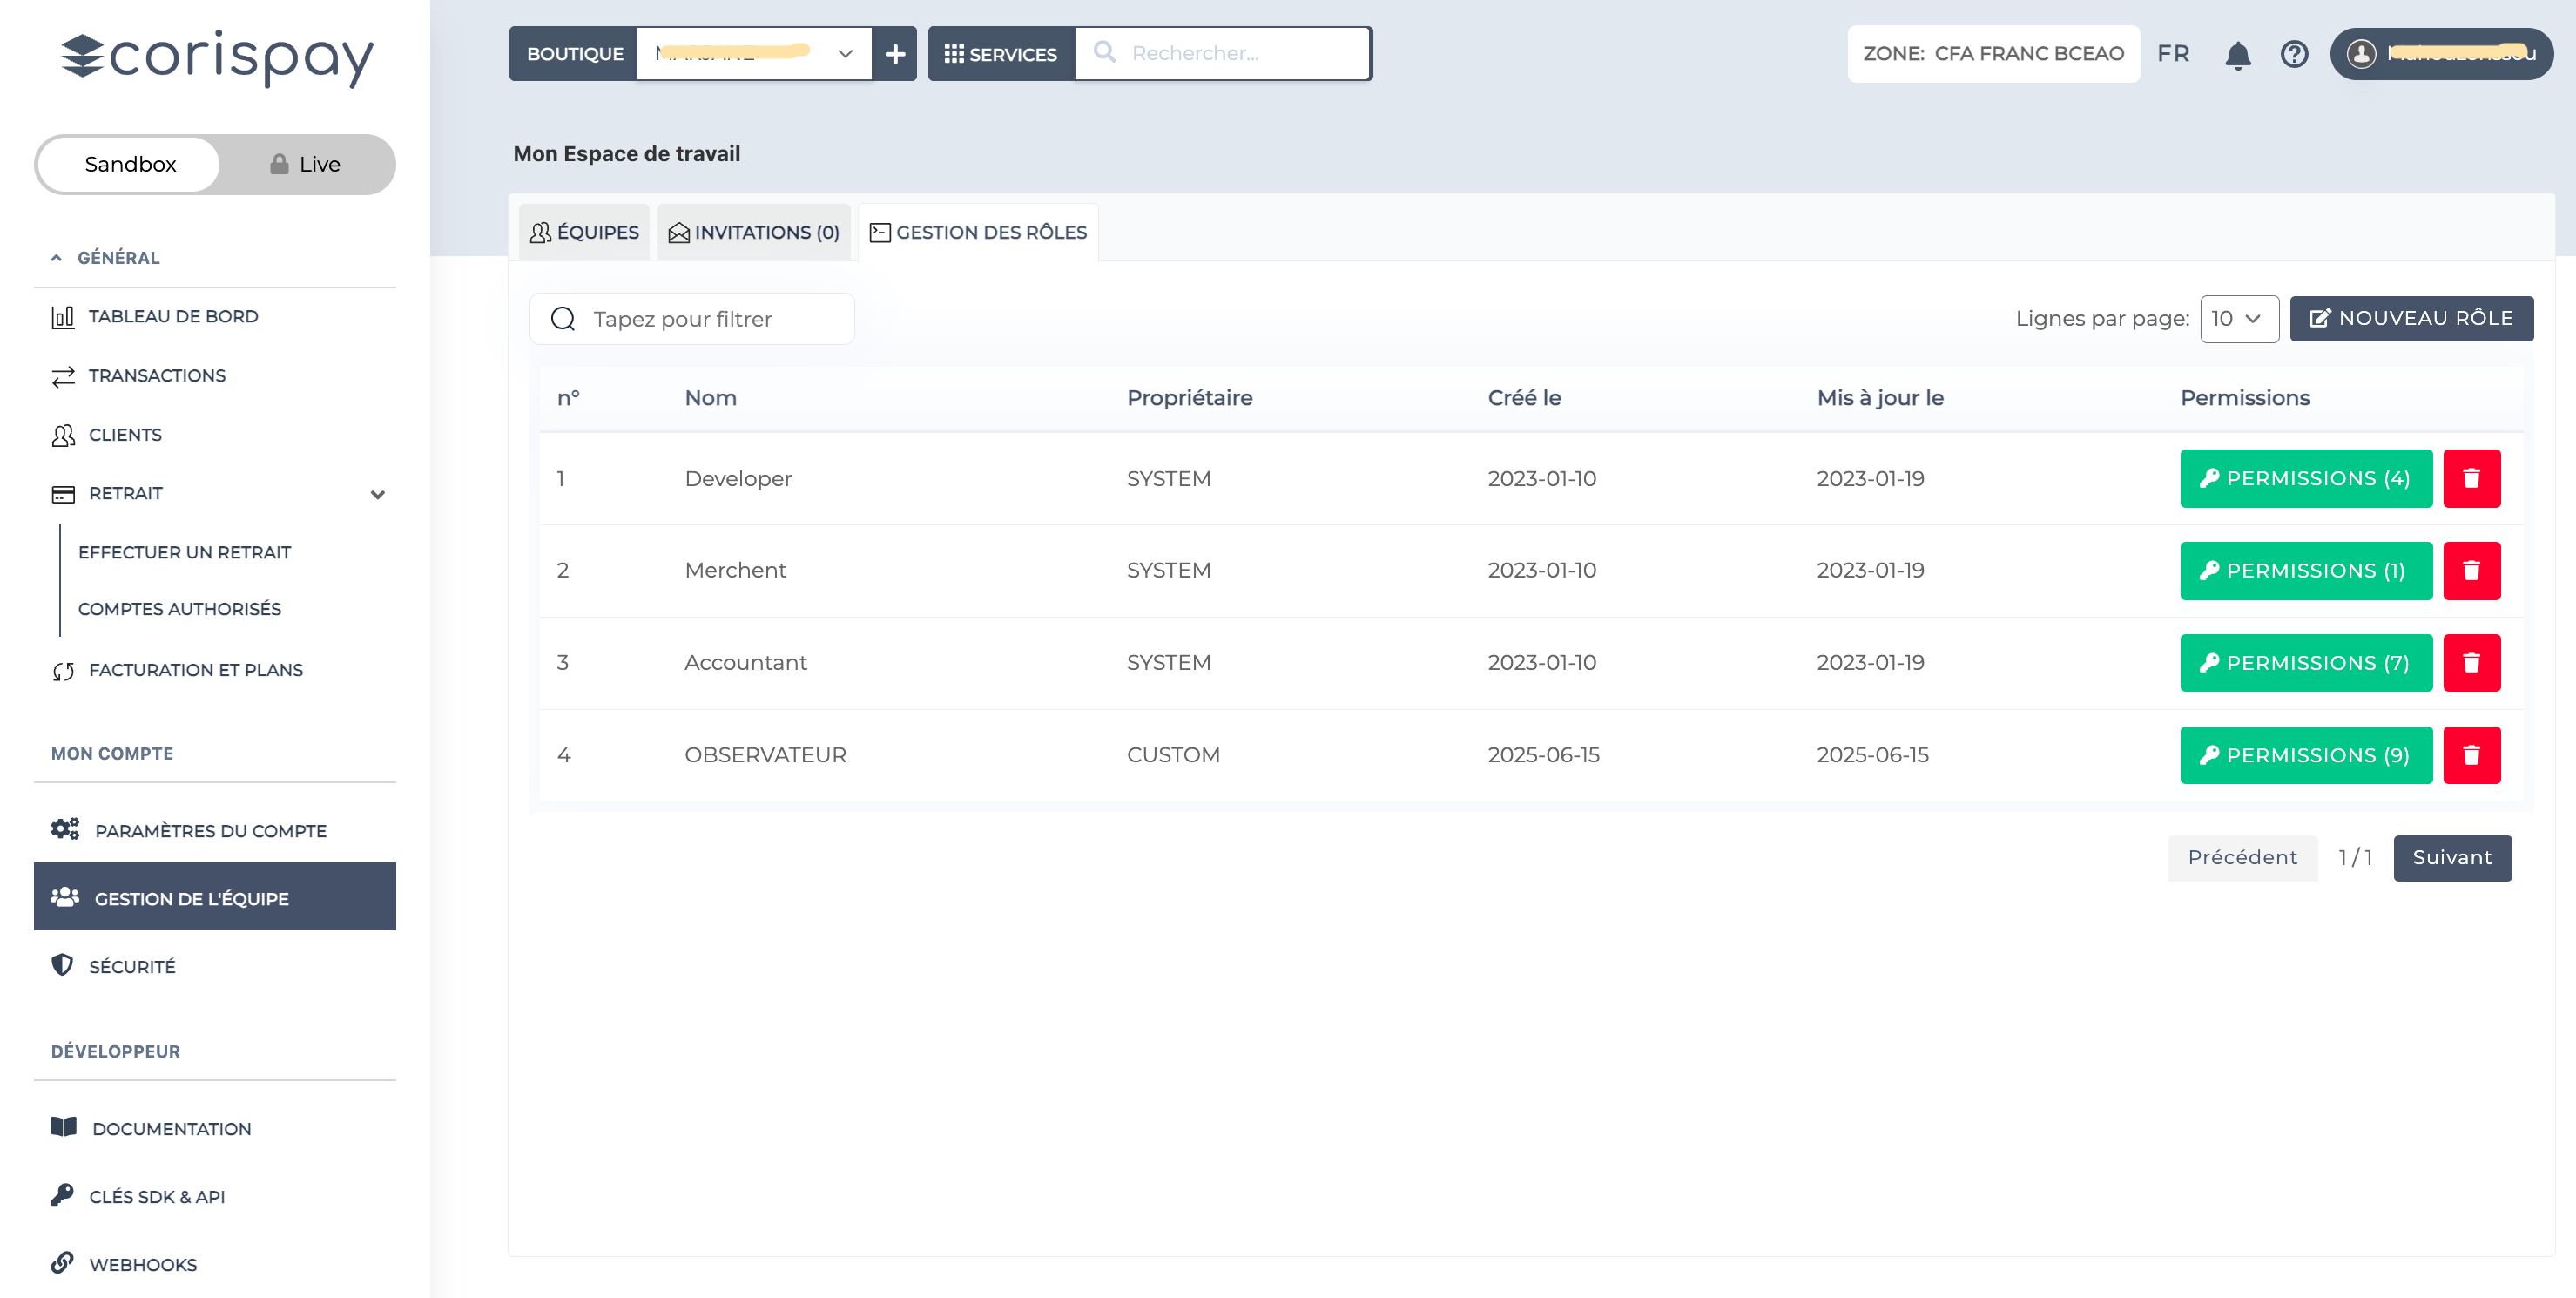The image size is (2576, 1298).
Task: Change language via the FR toggle
Action: [x=2173, y=54]
